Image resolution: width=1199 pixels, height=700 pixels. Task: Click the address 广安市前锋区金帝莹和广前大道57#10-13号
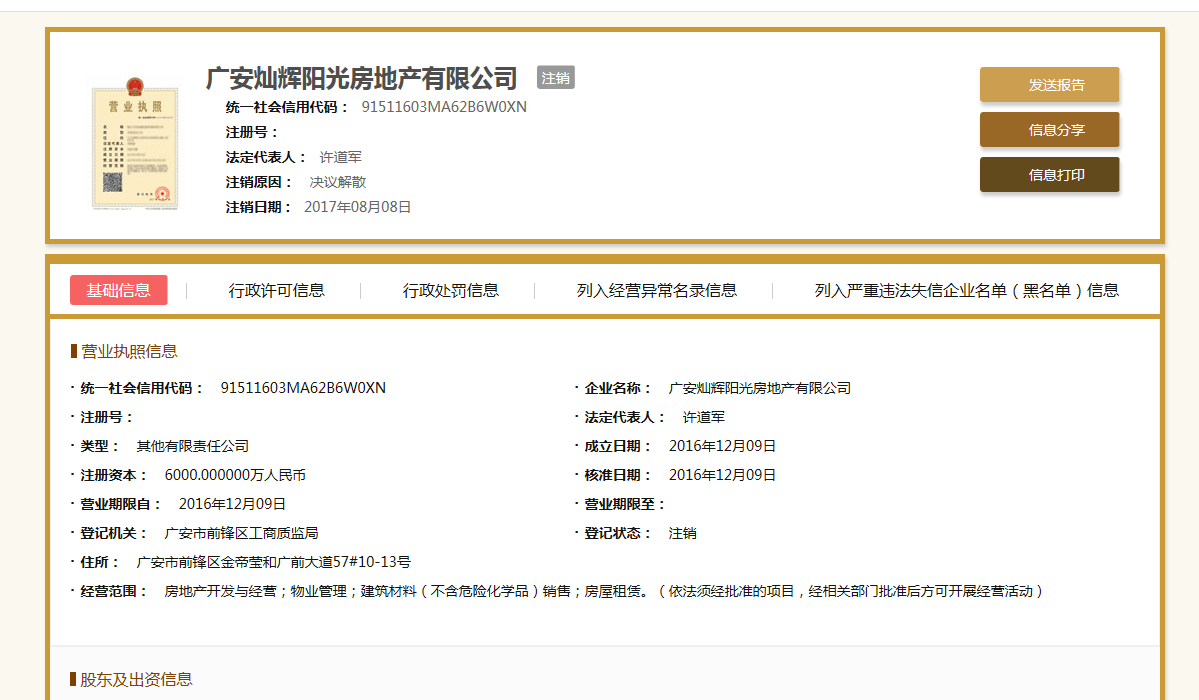coord(273,562)
